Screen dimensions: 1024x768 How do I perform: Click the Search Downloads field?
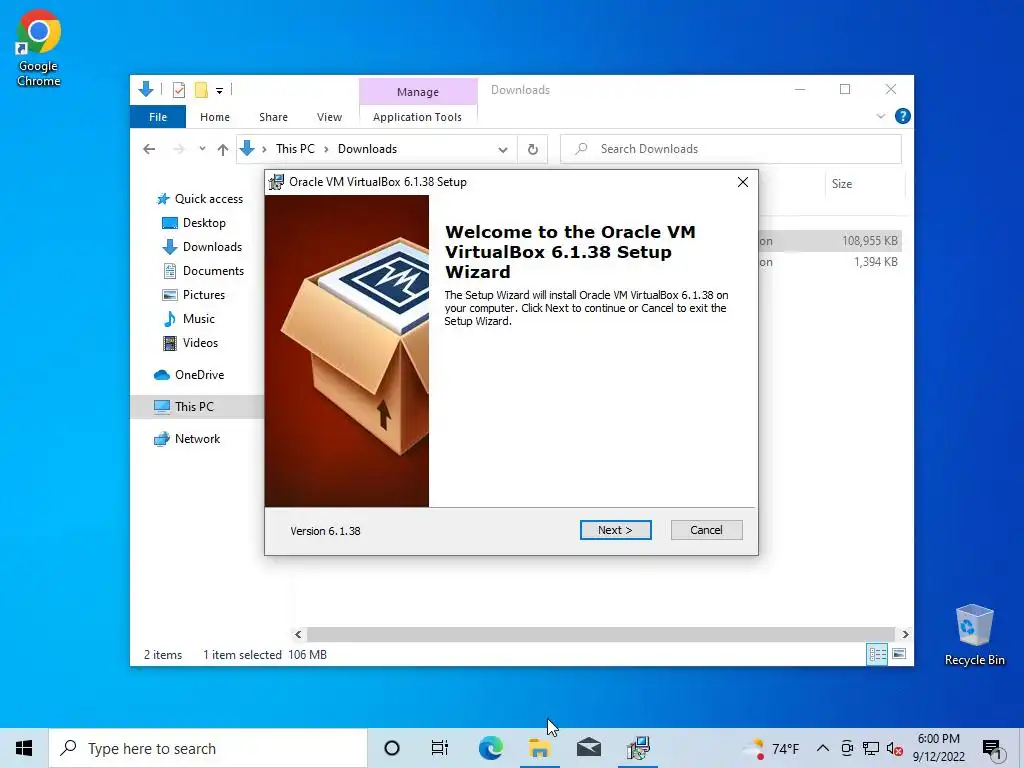(731, 149)
